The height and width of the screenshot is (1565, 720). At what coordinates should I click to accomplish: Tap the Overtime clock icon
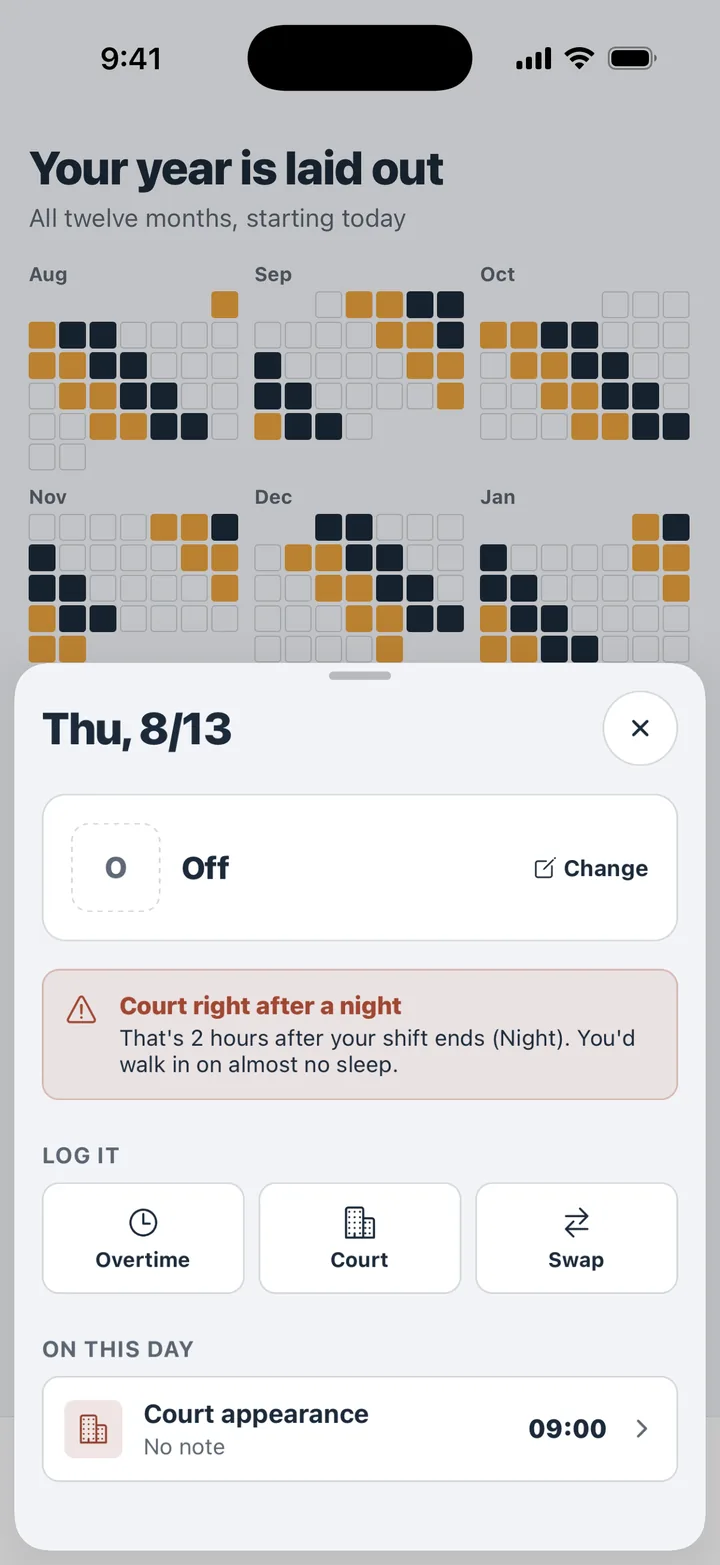143,1221
